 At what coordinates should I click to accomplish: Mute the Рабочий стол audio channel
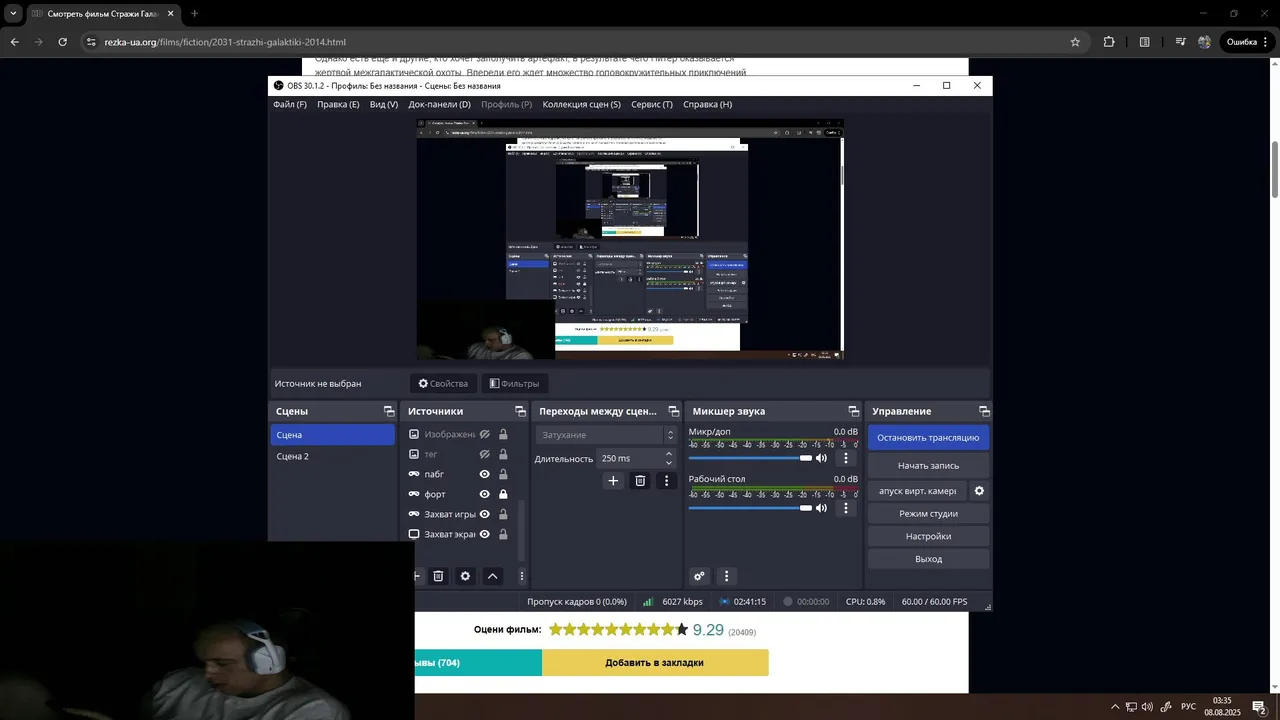click(x=821, y=508)
